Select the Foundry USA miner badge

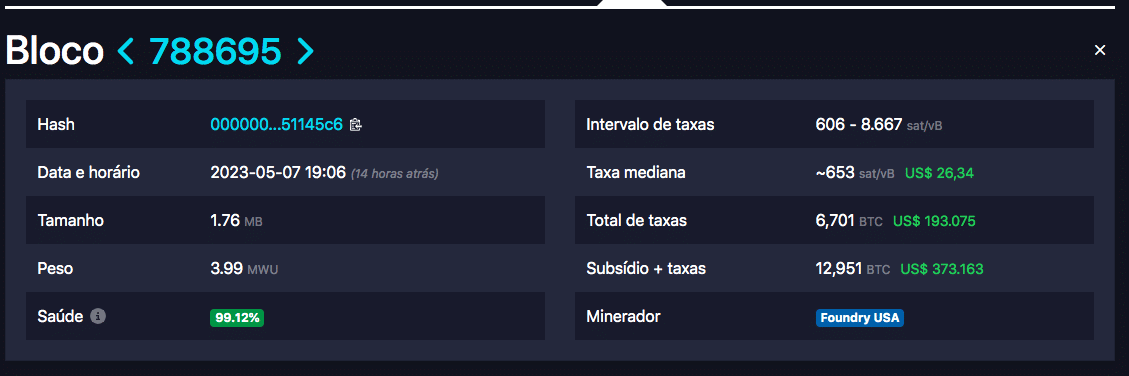pos(860,318)
